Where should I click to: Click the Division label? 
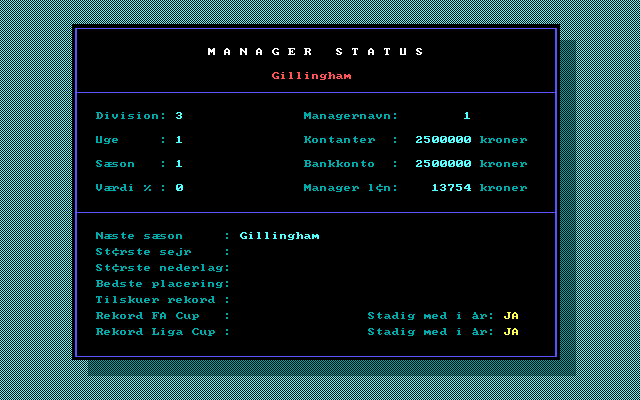131,116
